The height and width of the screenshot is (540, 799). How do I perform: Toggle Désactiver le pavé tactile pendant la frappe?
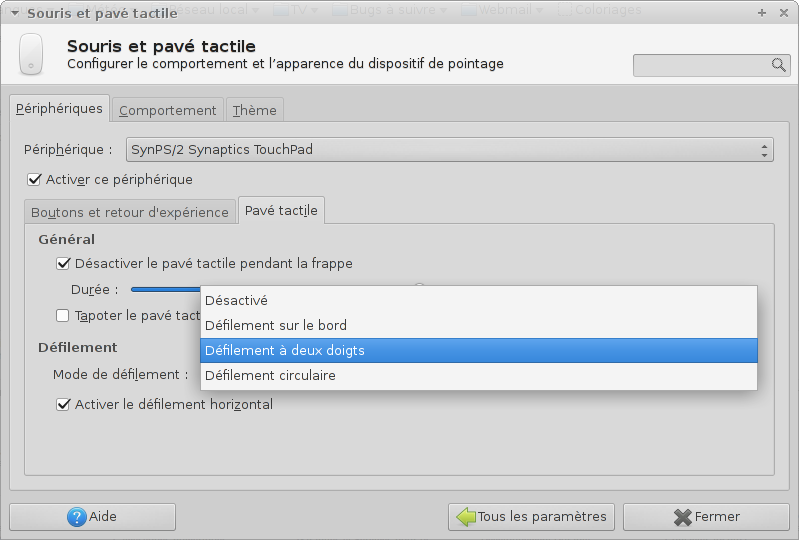[64, 264]
